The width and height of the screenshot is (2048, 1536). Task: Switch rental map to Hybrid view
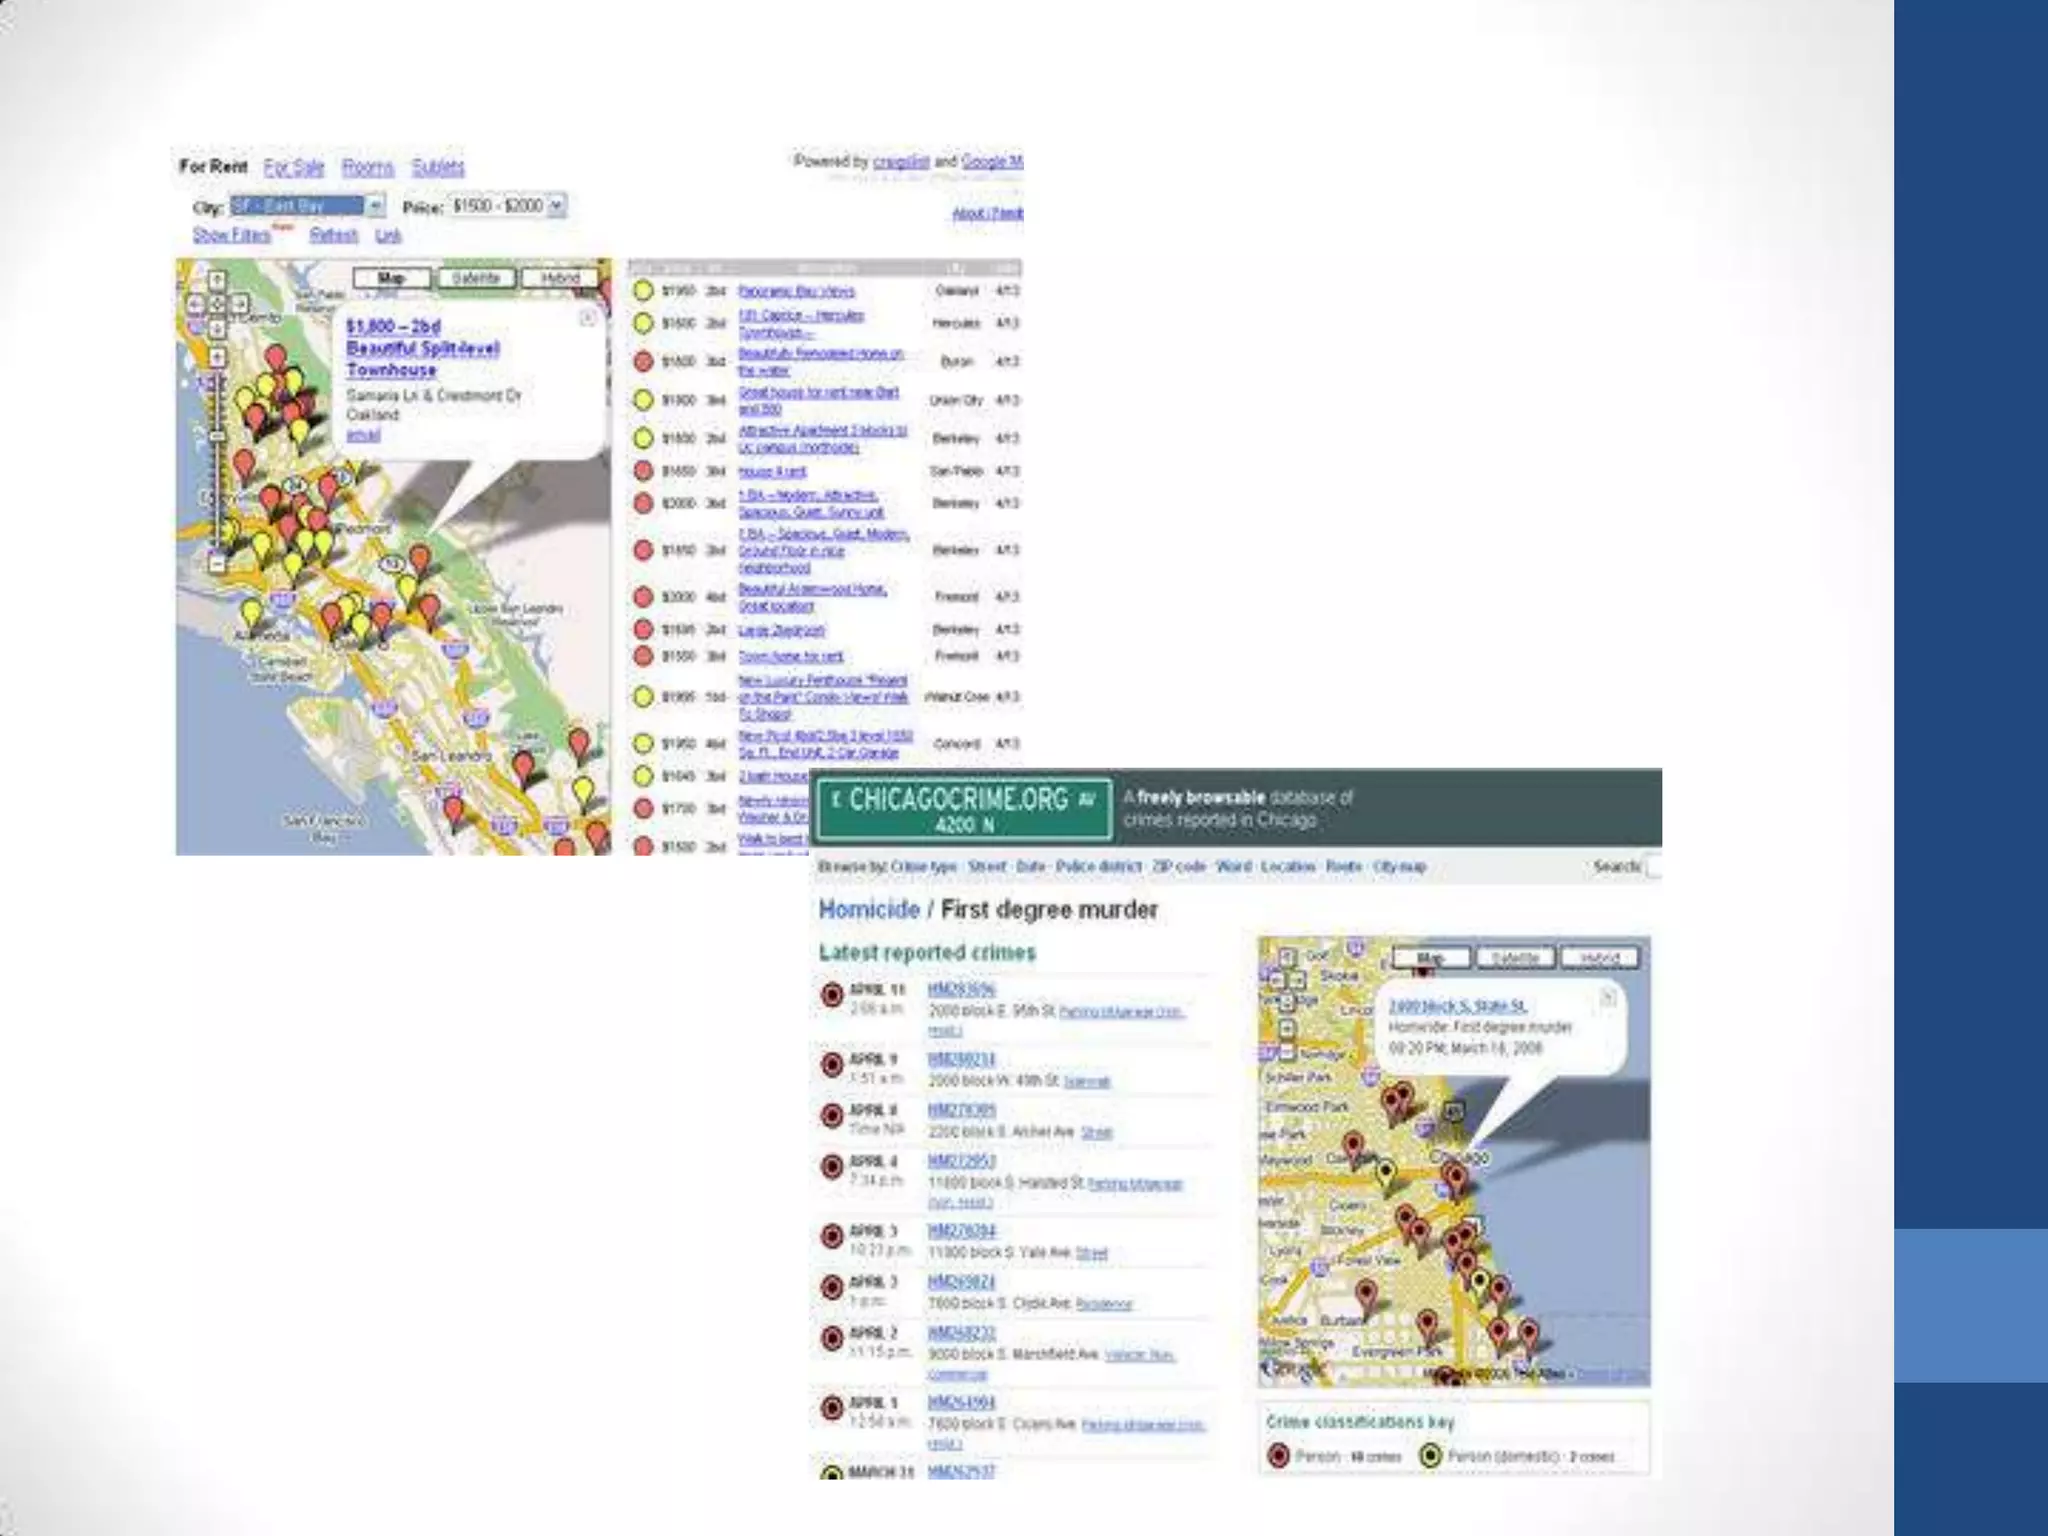pos(560,278)
